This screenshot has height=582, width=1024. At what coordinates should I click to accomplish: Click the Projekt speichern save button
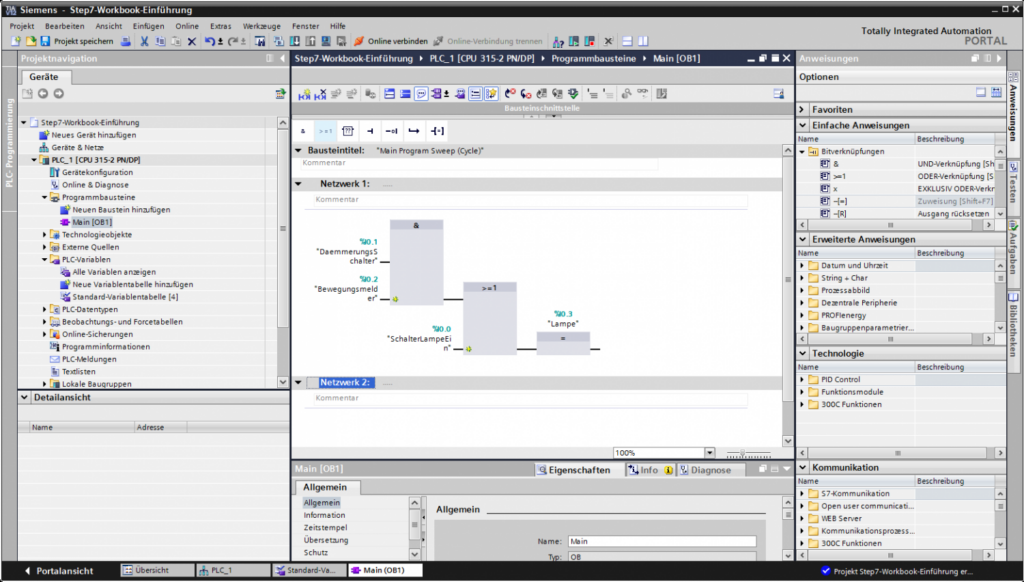click(x=76, y=41)
